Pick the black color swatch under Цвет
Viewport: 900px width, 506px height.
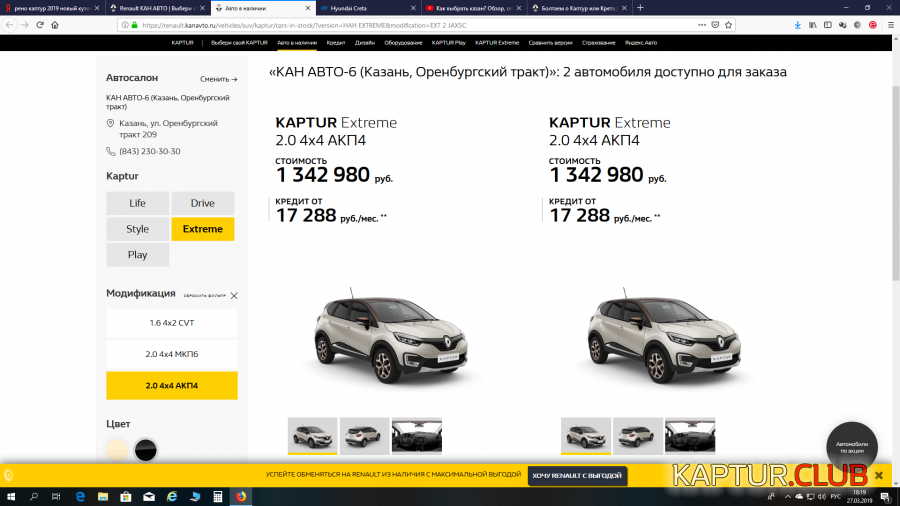(146, 450)
